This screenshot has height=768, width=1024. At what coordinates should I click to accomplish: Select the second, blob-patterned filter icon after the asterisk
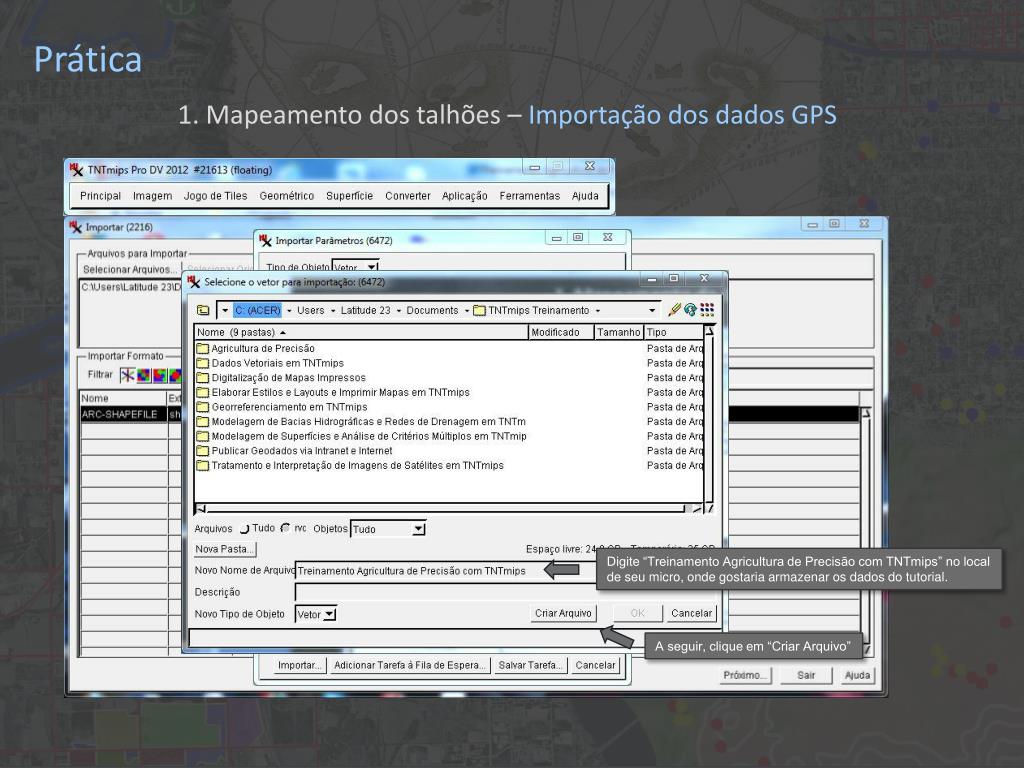(x=159, y=376)
